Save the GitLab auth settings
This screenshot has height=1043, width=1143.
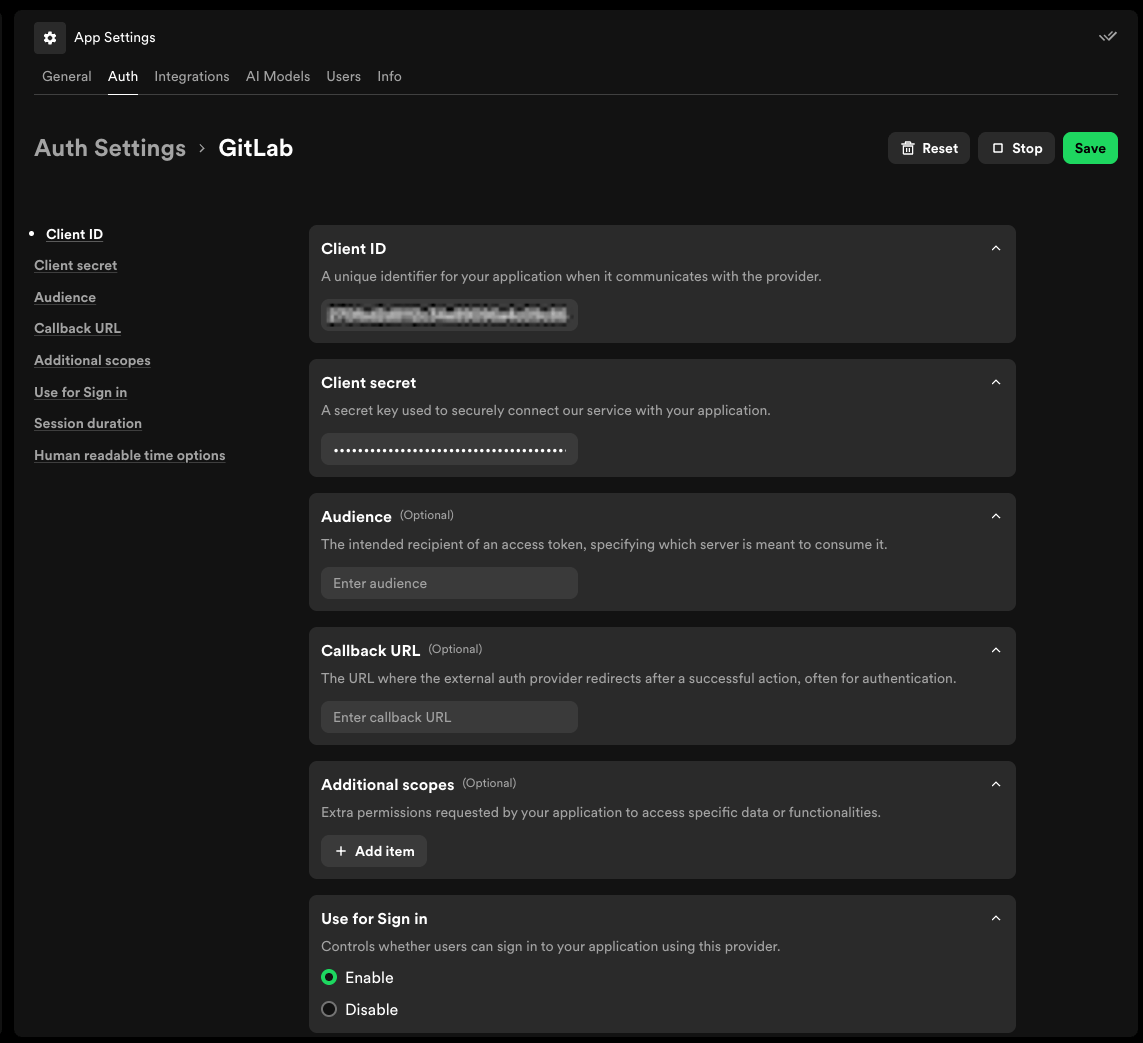(x=1090, y=148)
